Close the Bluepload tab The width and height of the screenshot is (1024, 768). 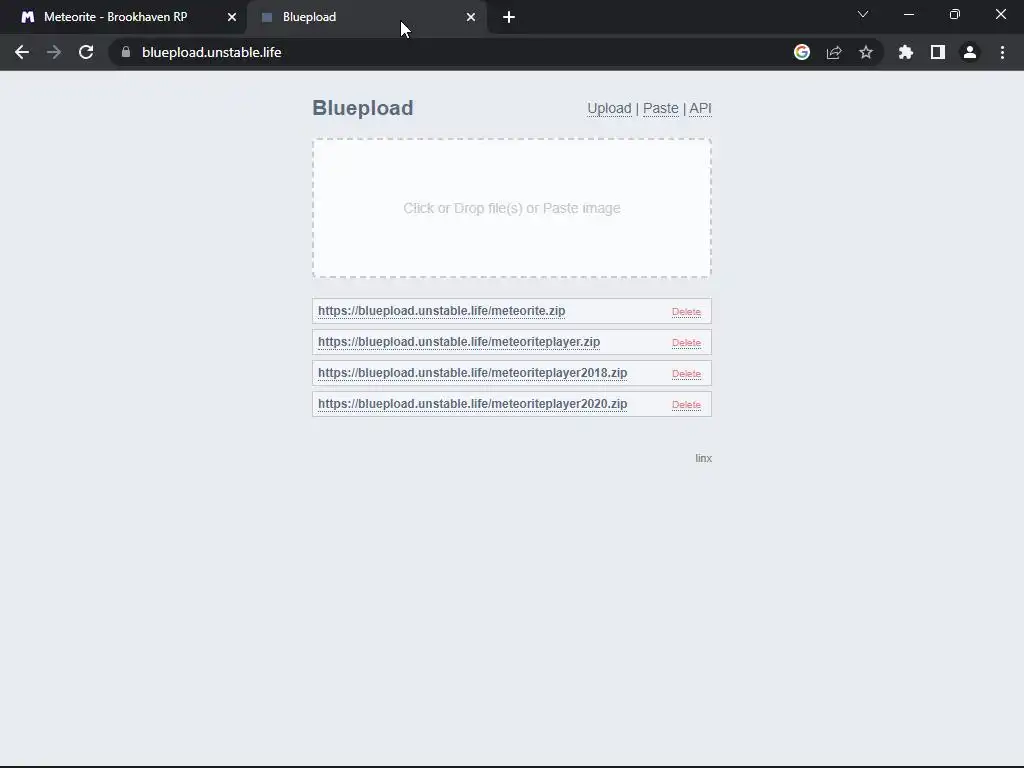pos(471,17)
